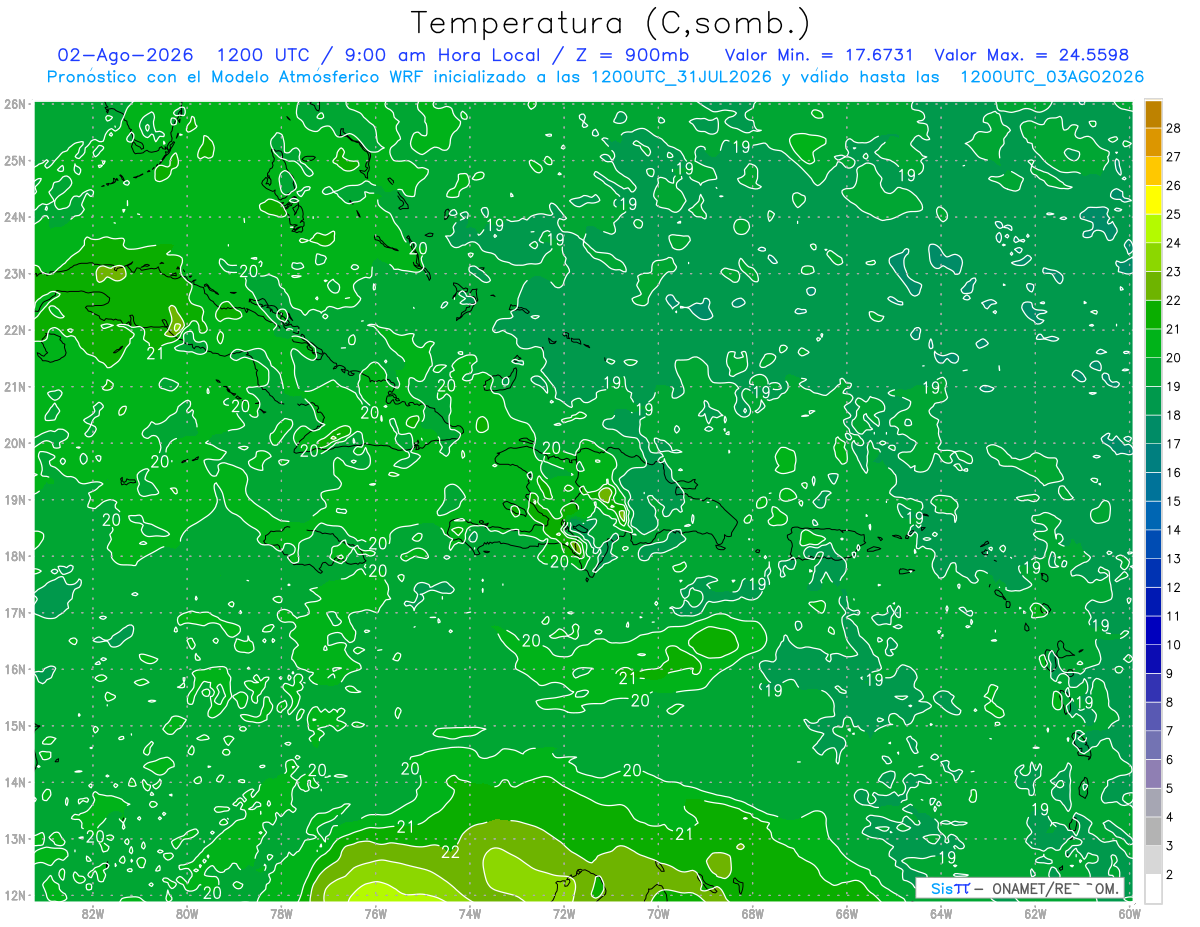Image resolution: width=1200 pixels, height=927 pixels.
Task: Click the '15' label on the color scale
Action: 1173,501
